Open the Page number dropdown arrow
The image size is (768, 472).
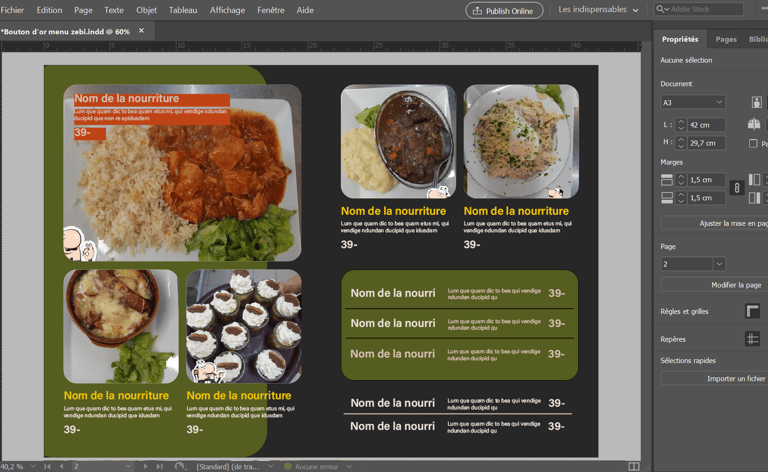pos(719,264)
